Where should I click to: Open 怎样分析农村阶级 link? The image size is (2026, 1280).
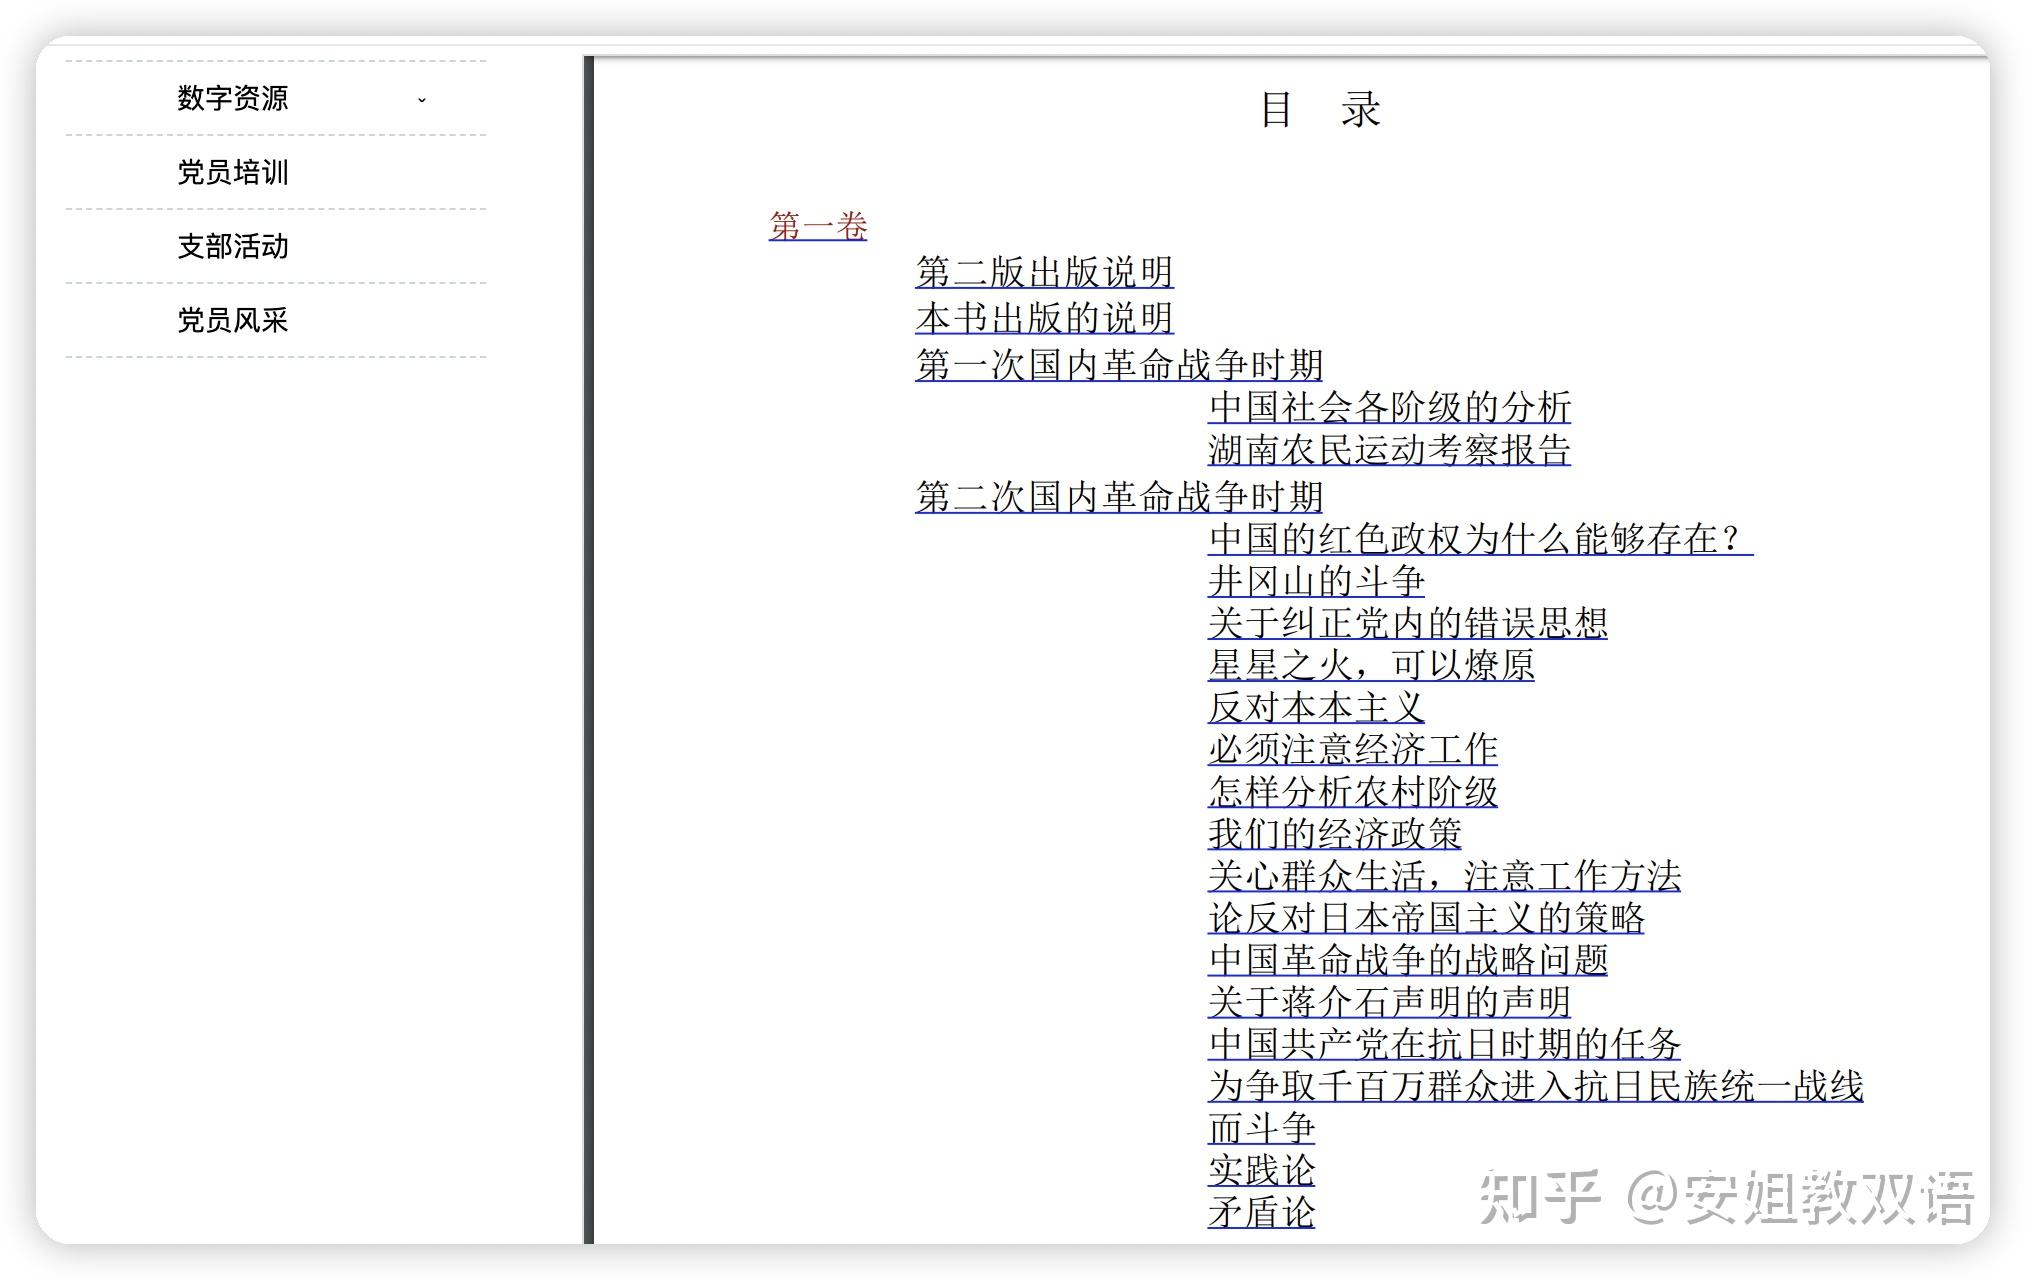1352,791
